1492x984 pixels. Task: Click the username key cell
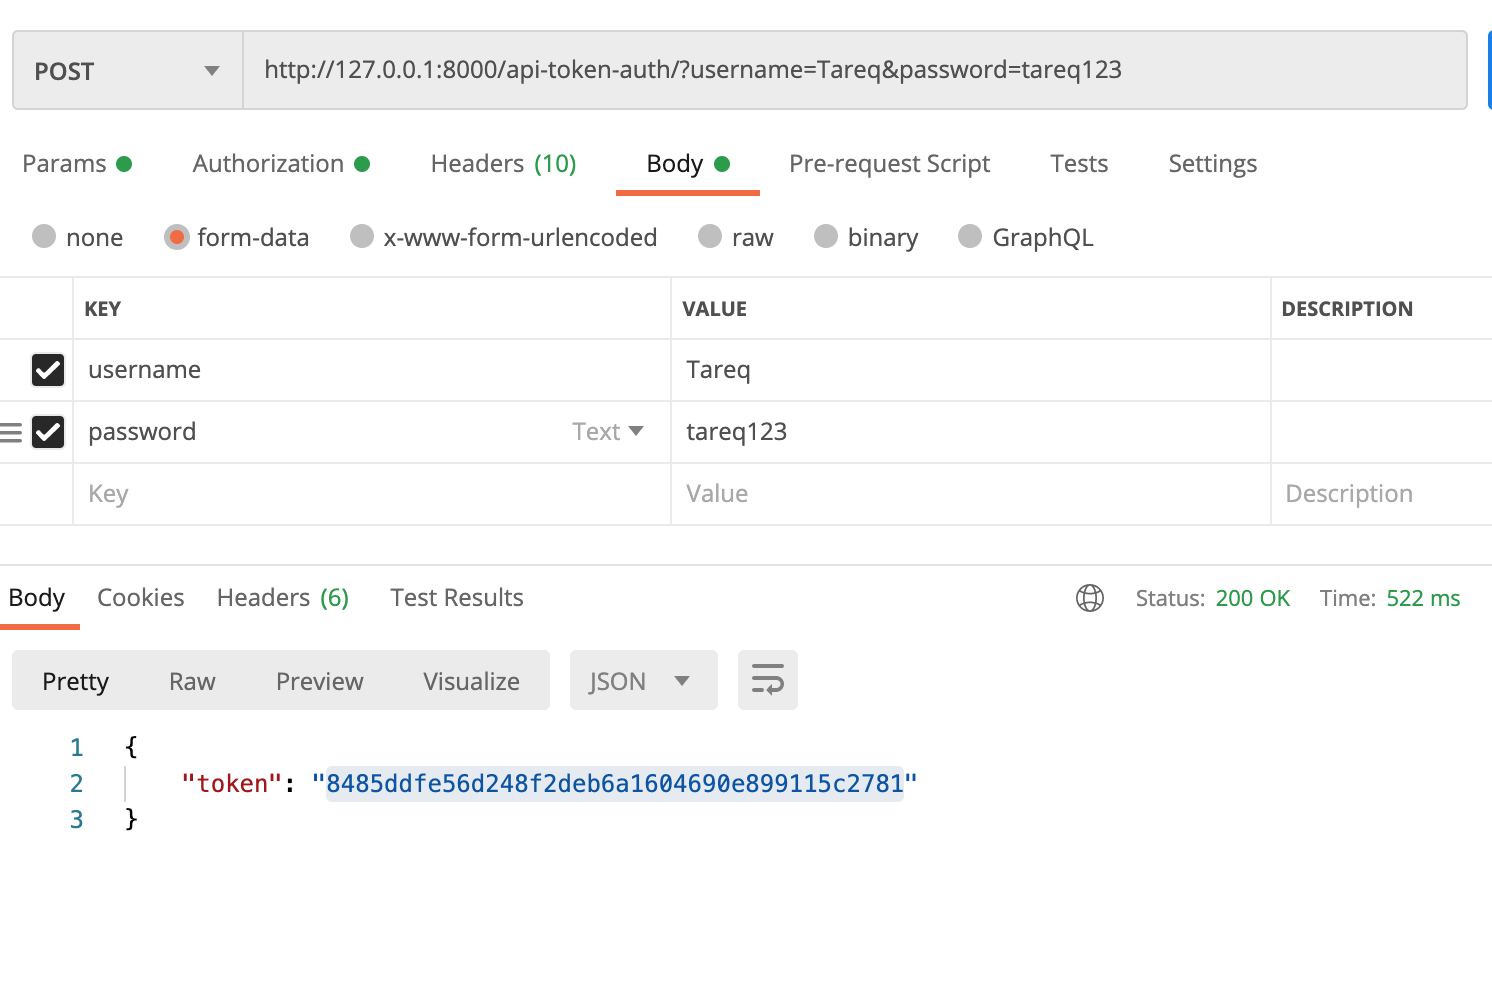pos(372,370)
